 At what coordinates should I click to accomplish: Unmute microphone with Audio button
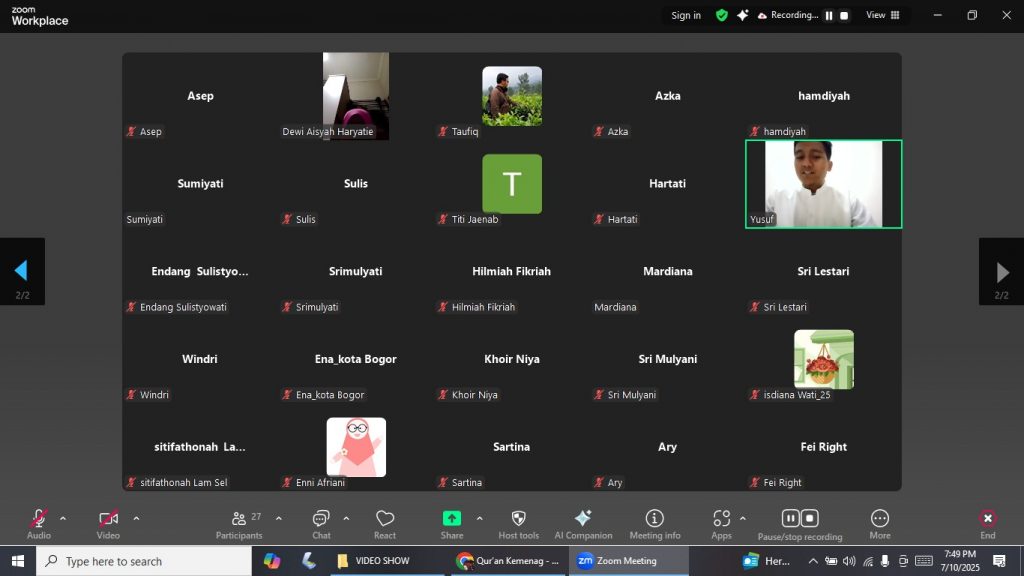point(39,518)
